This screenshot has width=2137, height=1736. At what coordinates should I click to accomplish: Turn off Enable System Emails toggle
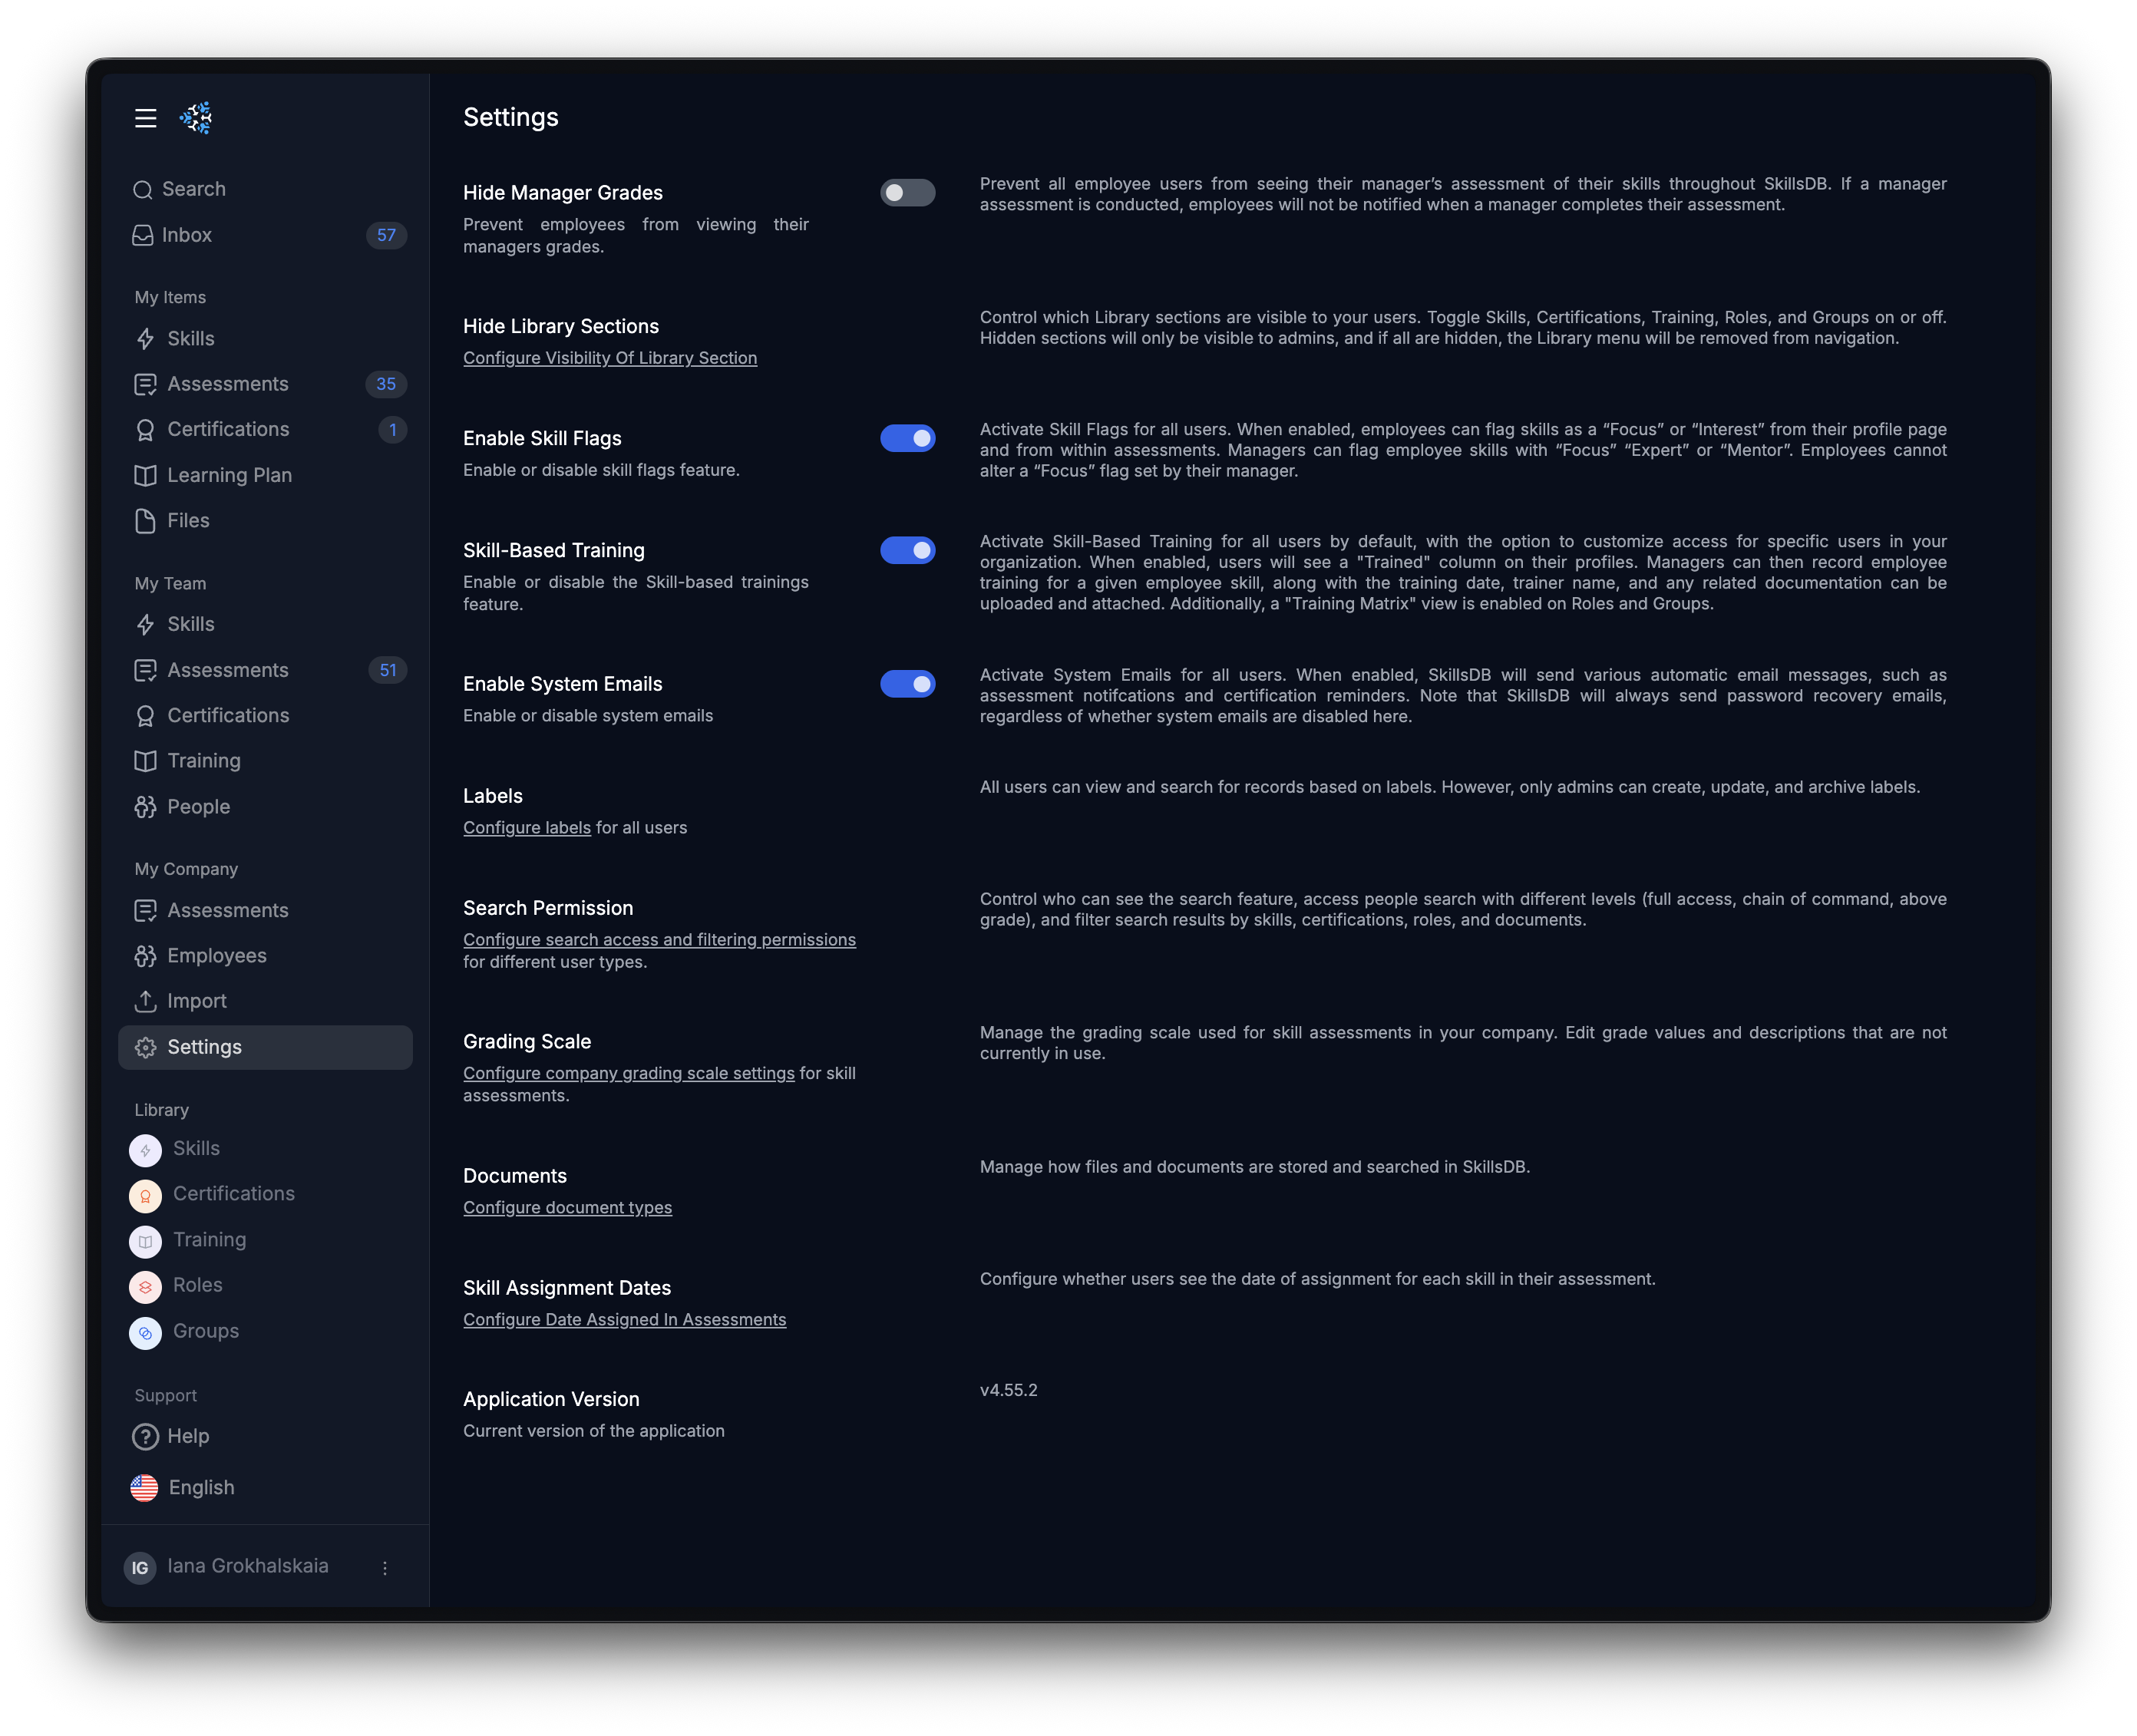pyautogui.click(x=907, y=684)
